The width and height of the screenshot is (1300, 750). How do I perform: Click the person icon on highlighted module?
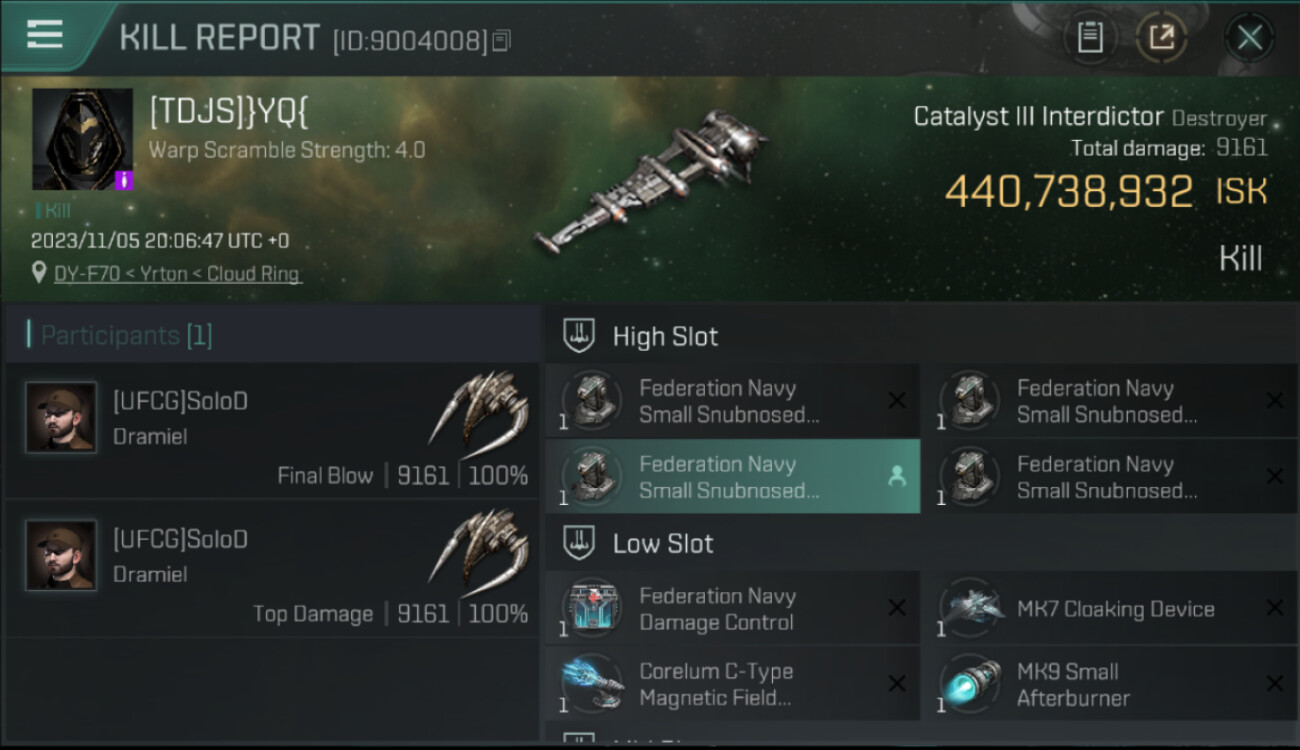coord(896,477)
